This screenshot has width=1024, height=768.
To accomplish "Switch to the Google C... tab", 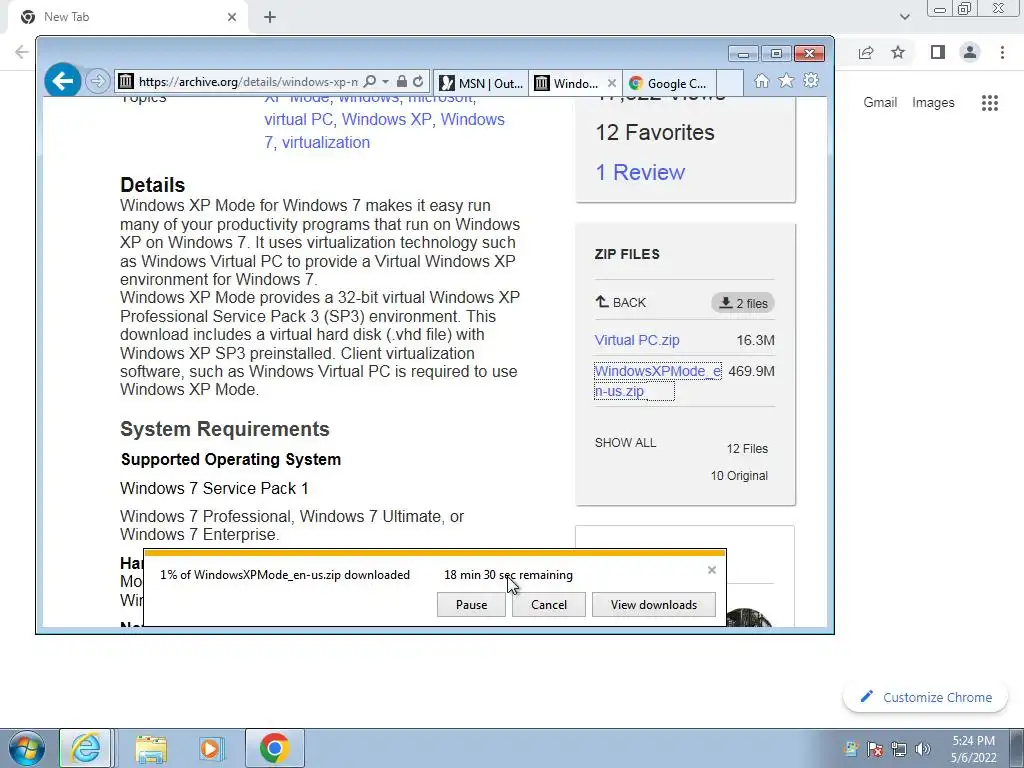I will pos(669,83).
